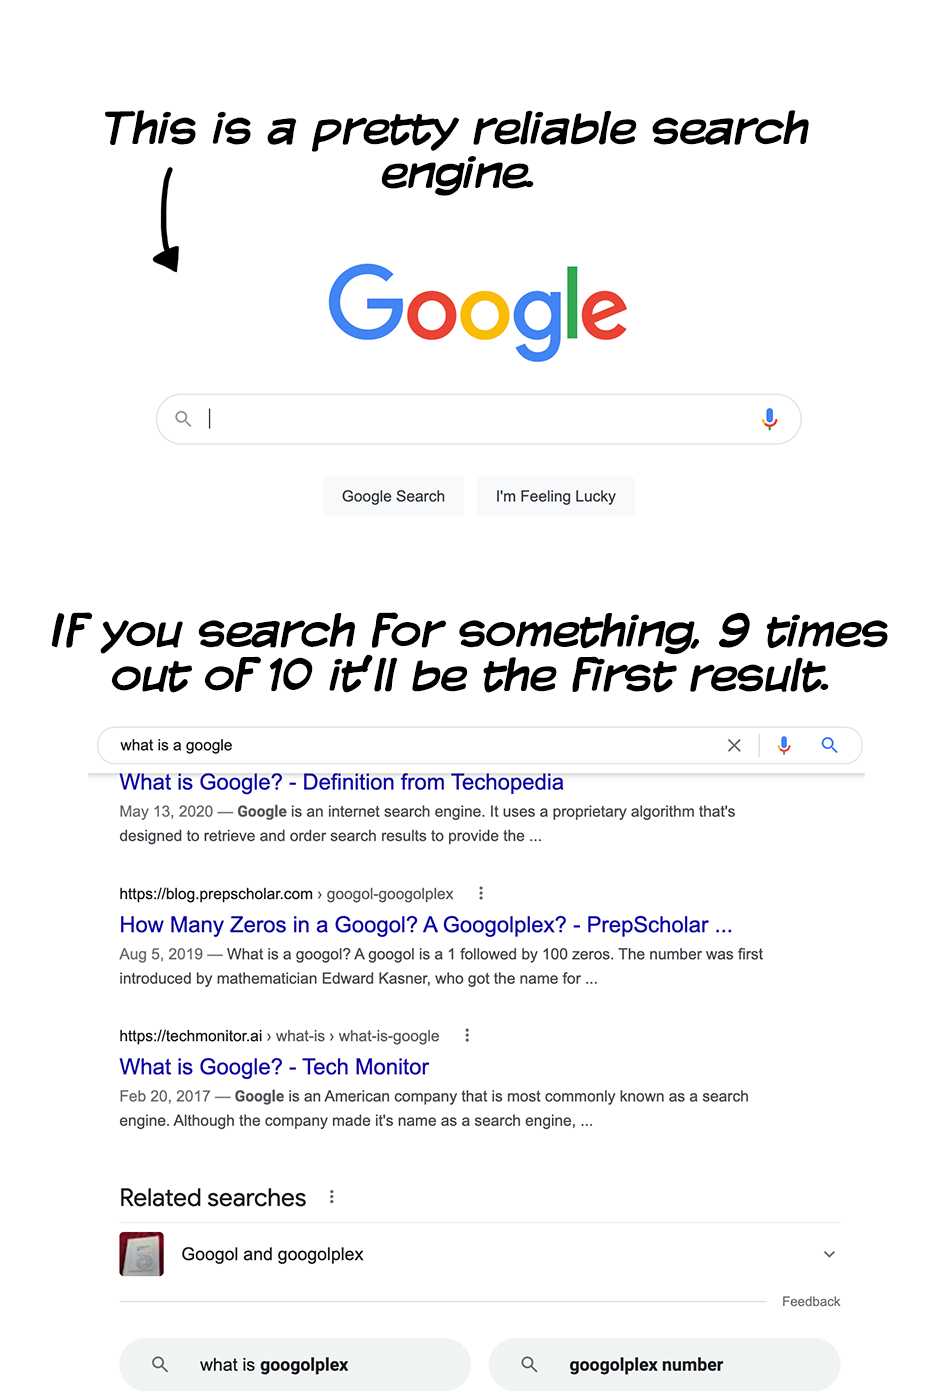The image size is (940, 1400).
Task: Click the magnifier icon in the homepage search box
Action: pyautogui.click(x=183, y=419)
